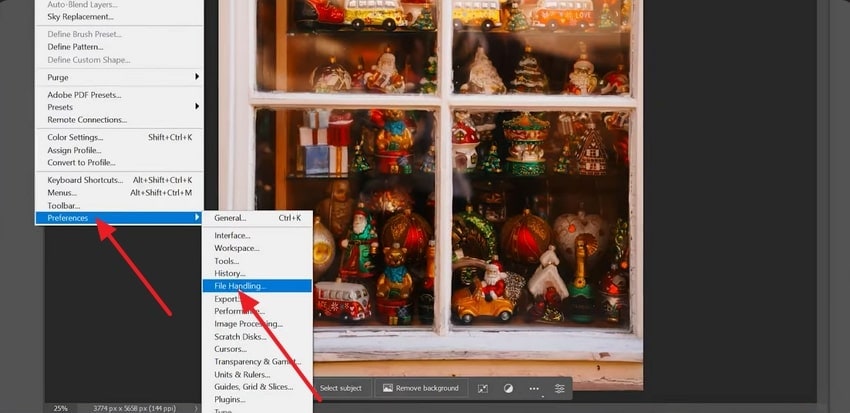The image size is (850, 413).
Task: Open History... preferences
Action: coord(257,274)
